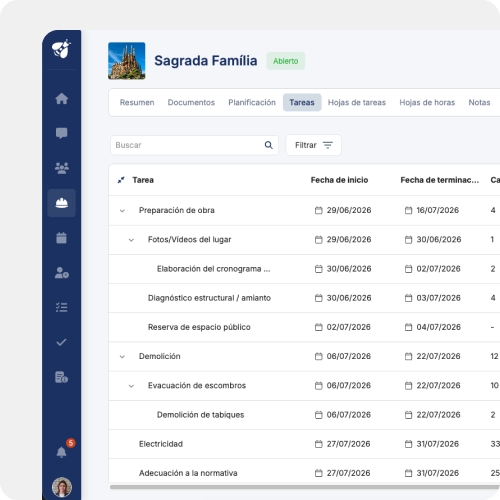Select the Tareas tab
500x500 pixels.
click(302, 102)
